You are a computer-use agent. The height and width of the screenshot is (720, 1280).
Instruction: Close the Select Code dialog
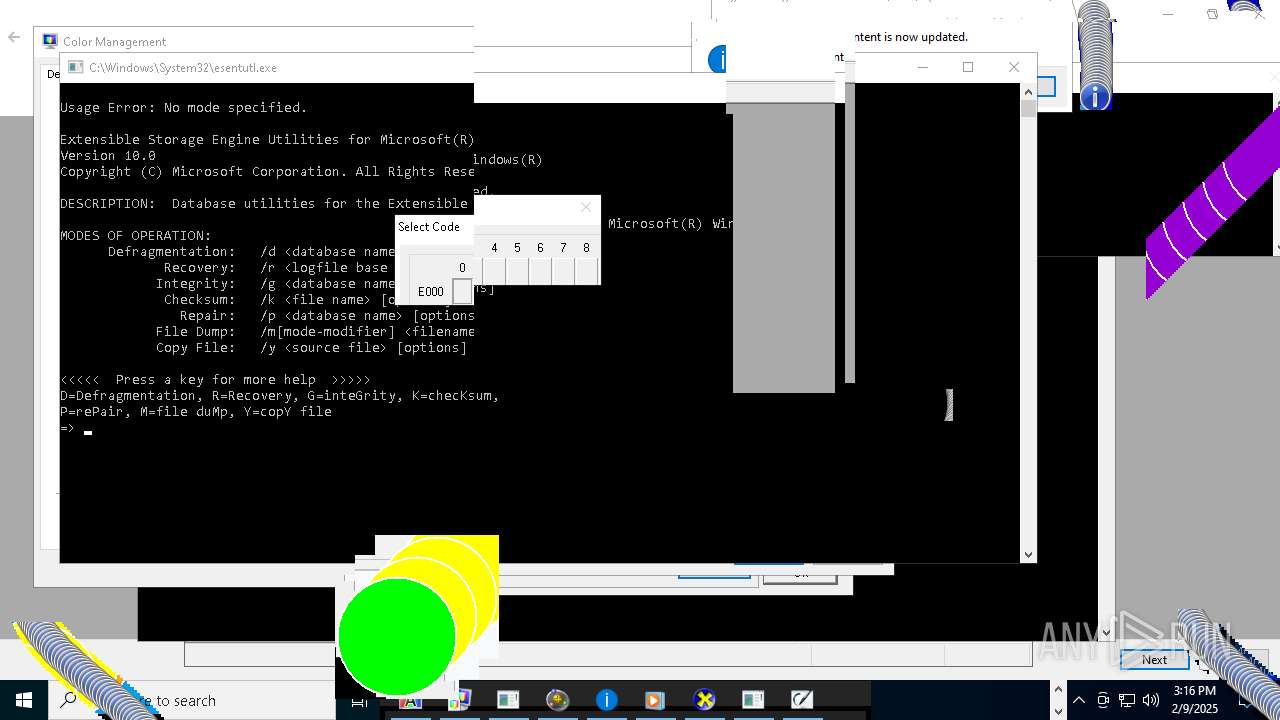click(586, 207)
